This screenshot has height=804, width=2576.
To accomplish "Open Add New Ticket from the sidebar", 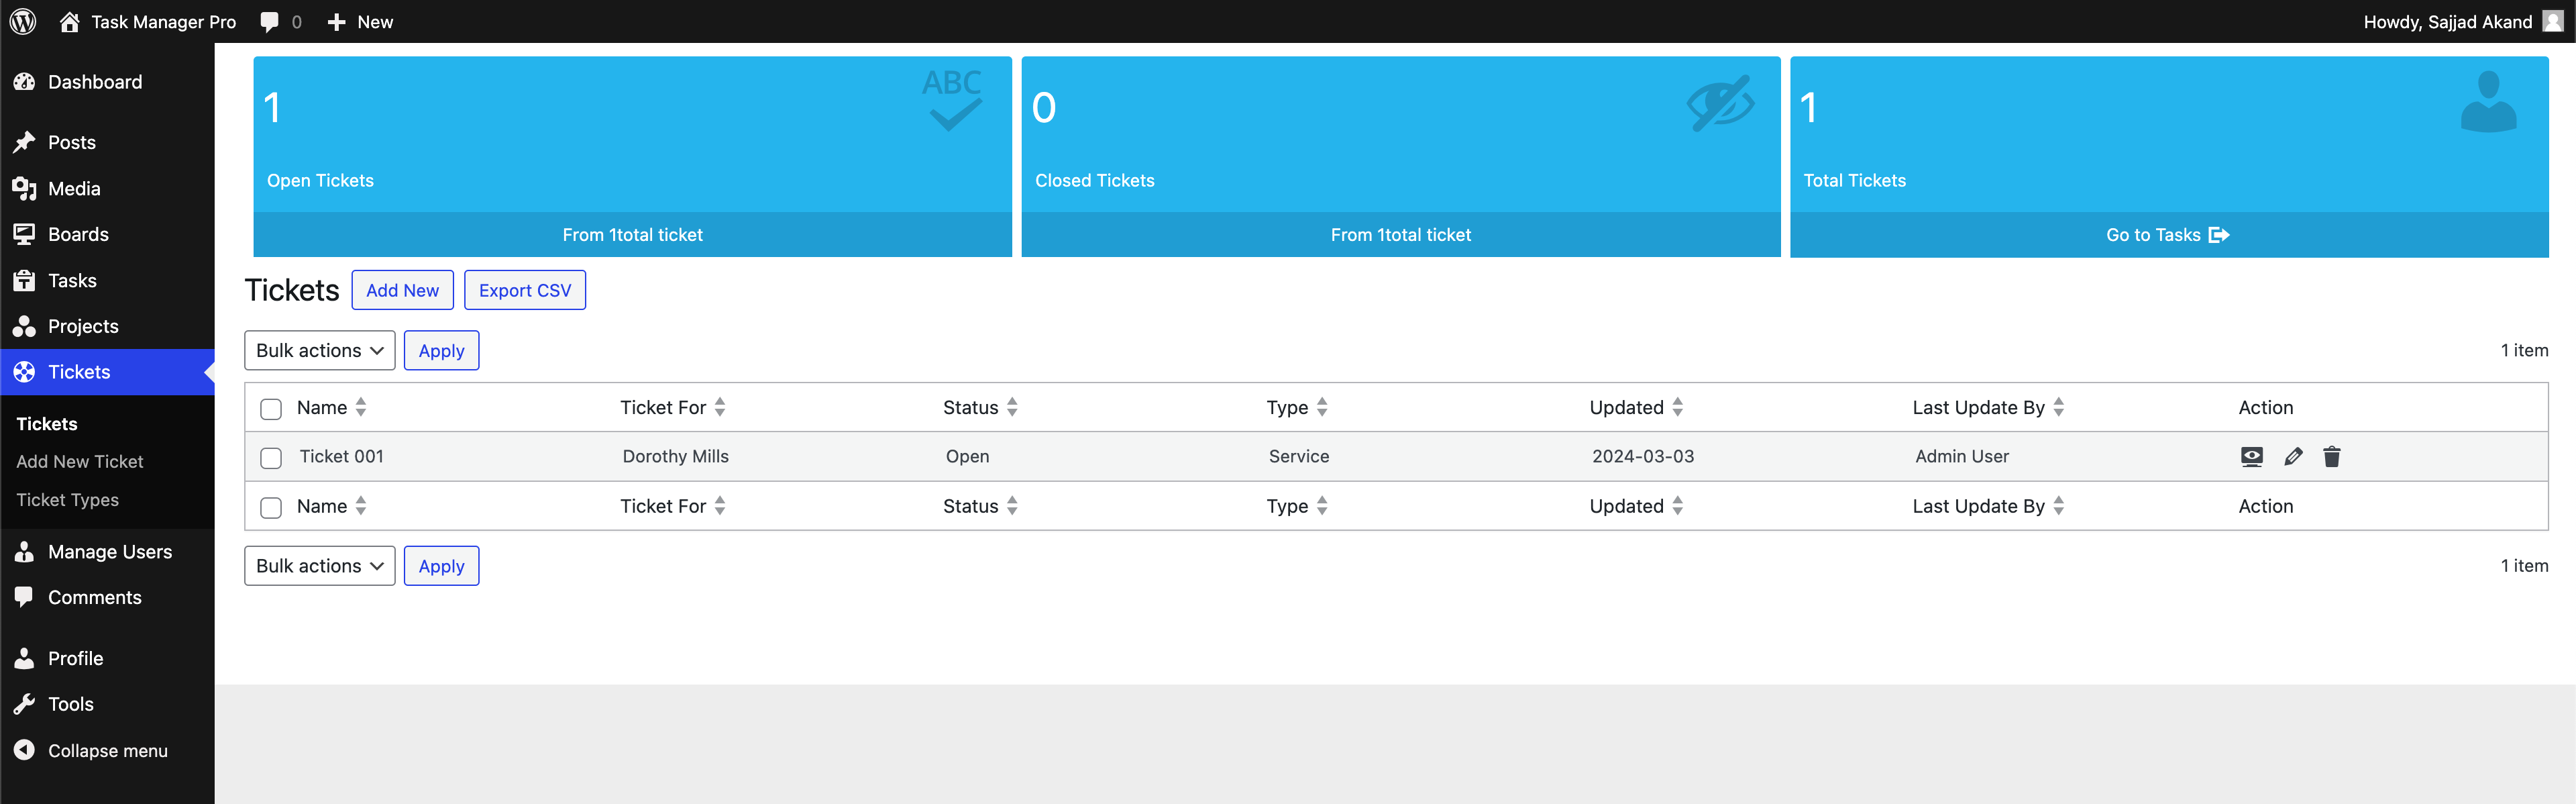I will click(79, 461).
